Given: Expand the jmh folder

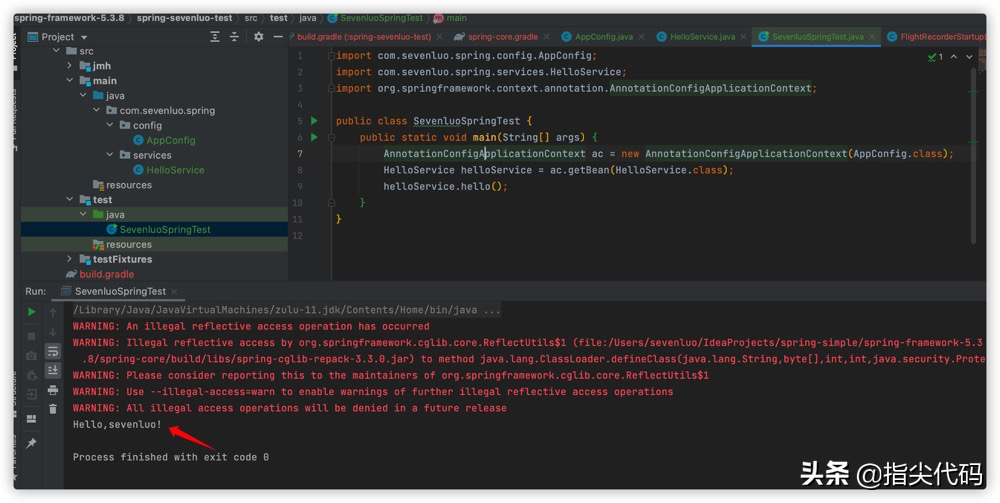Looking at the screenshot, I should (70, 65).
